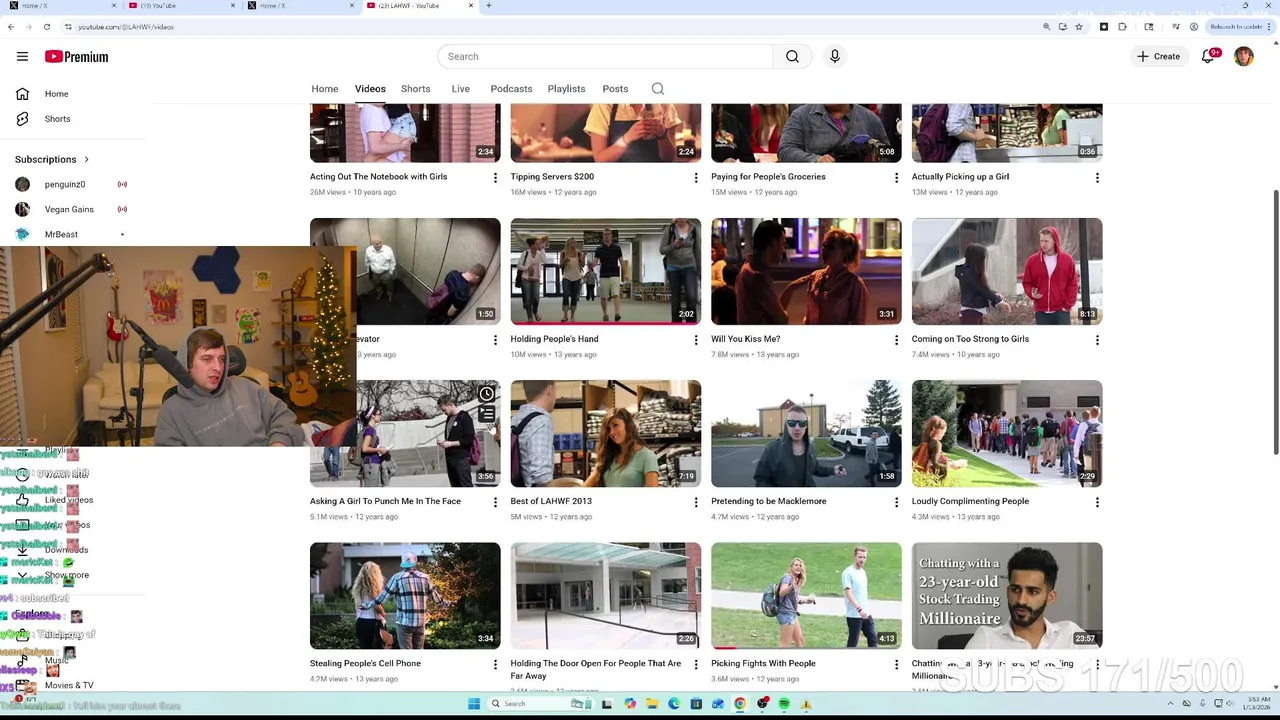Open the account avatar menu
Viewport: 1280px width, 720px height.
coord(1243,57)
